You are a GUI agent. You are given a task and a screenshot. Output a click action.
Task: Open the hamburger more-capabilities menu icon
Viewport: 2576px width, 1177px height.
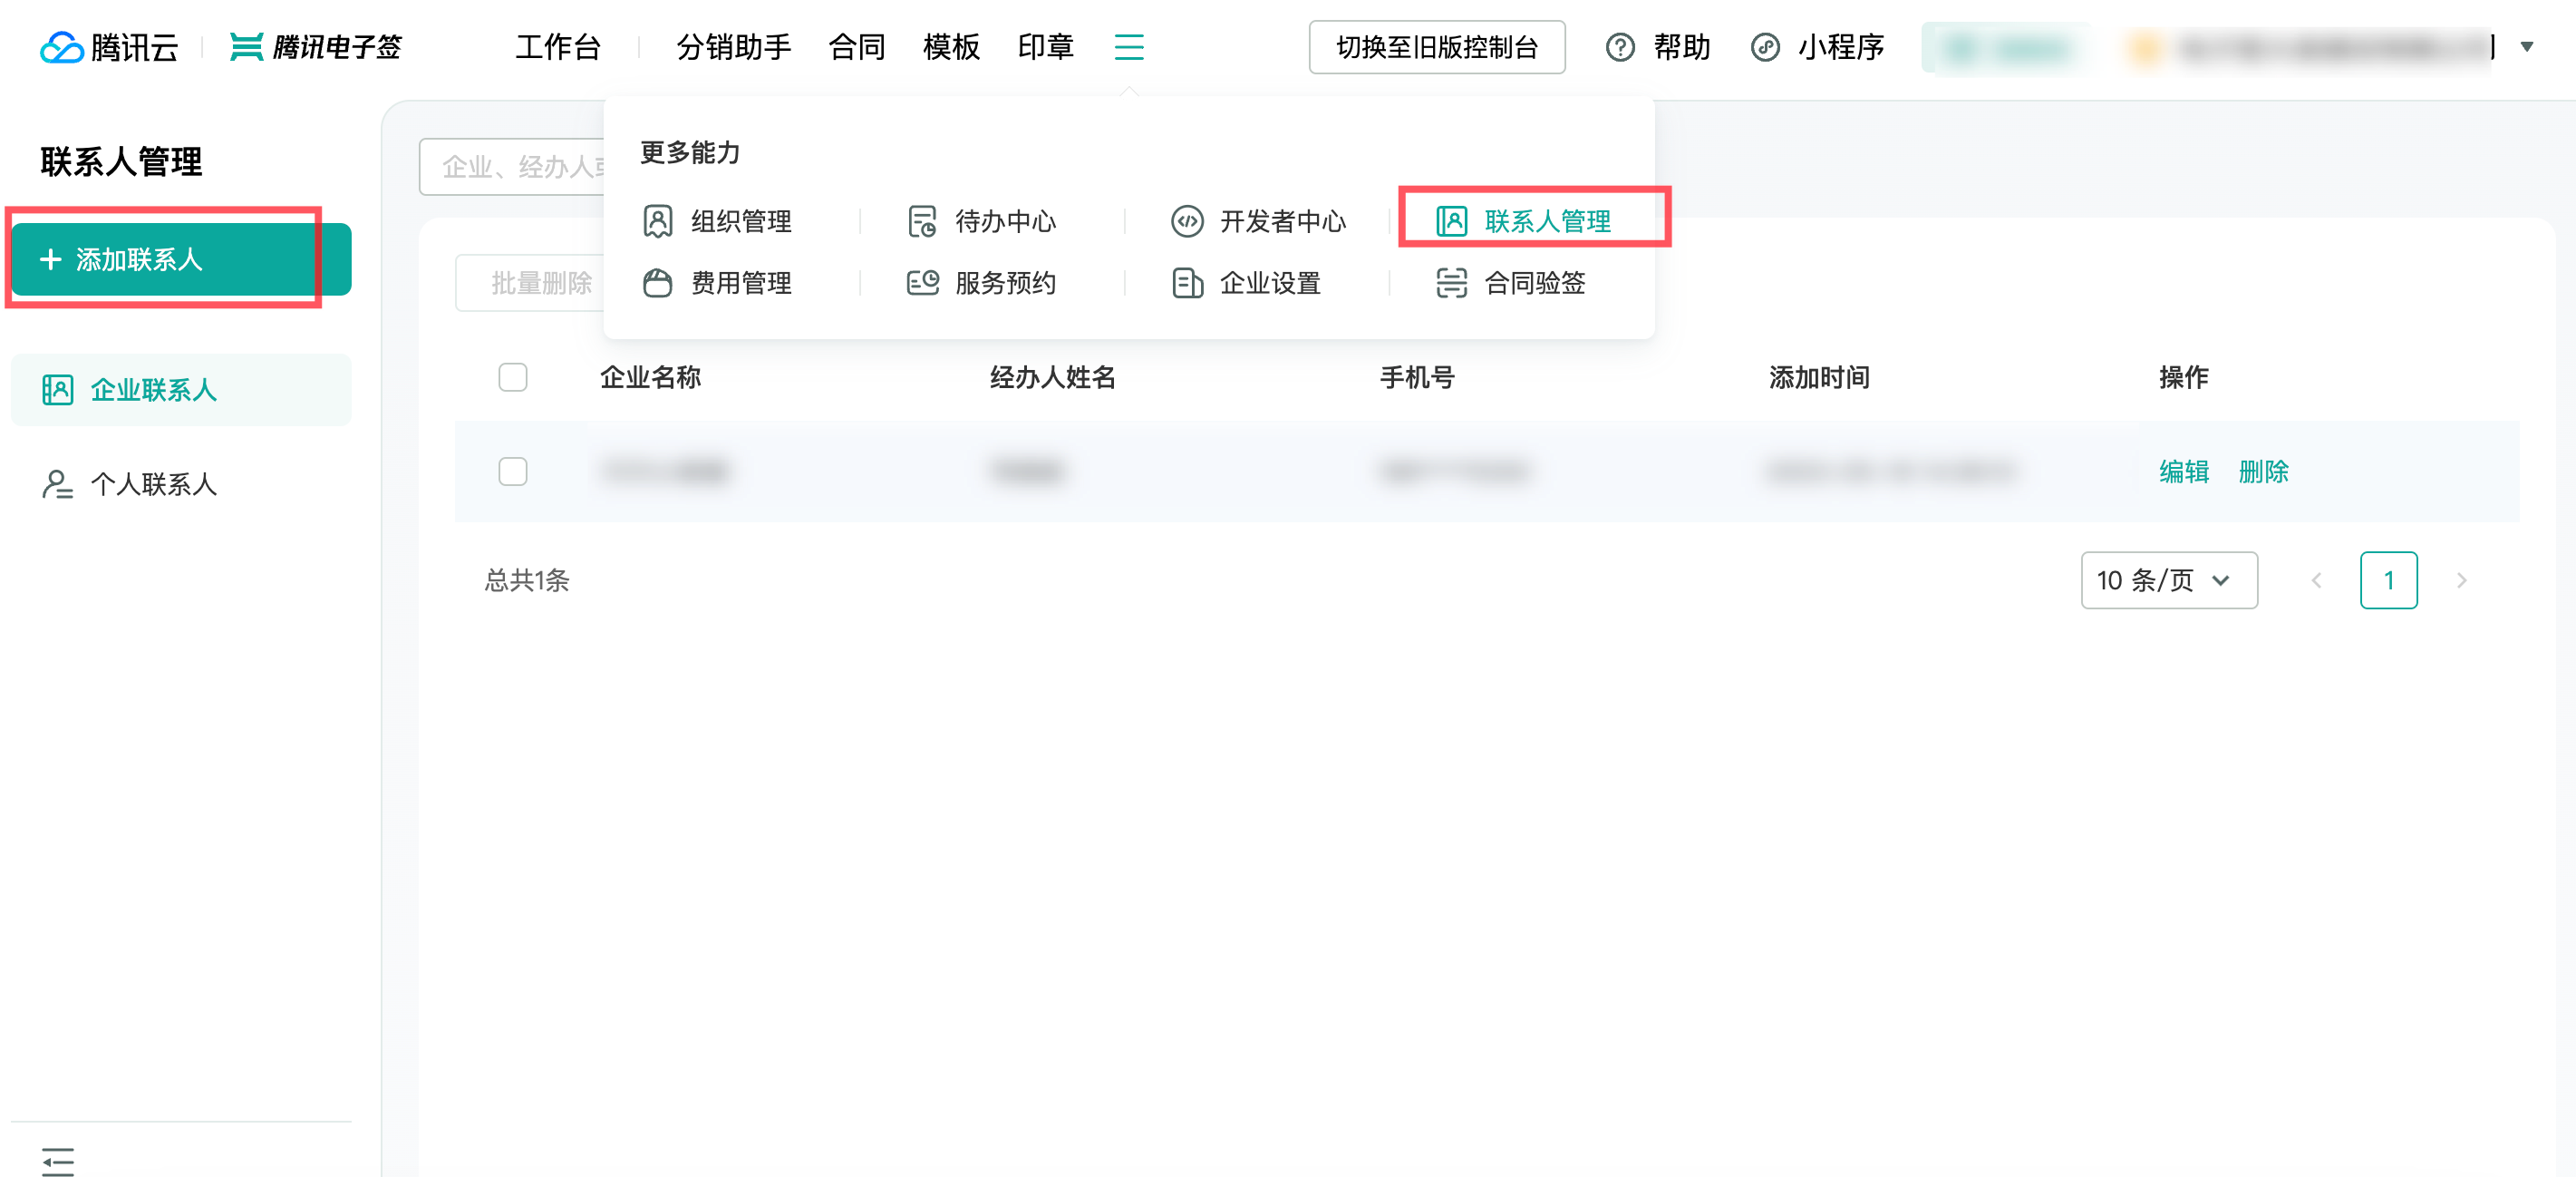coord(1128,47)
